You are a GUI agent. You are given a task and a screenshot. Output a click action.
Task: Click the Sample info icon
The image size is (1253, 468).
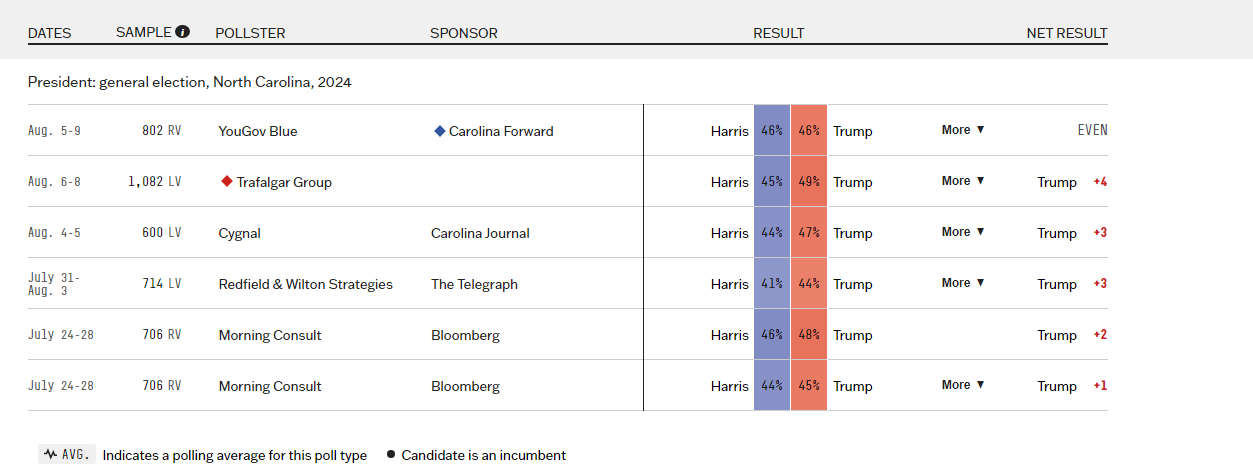point(183,32)
